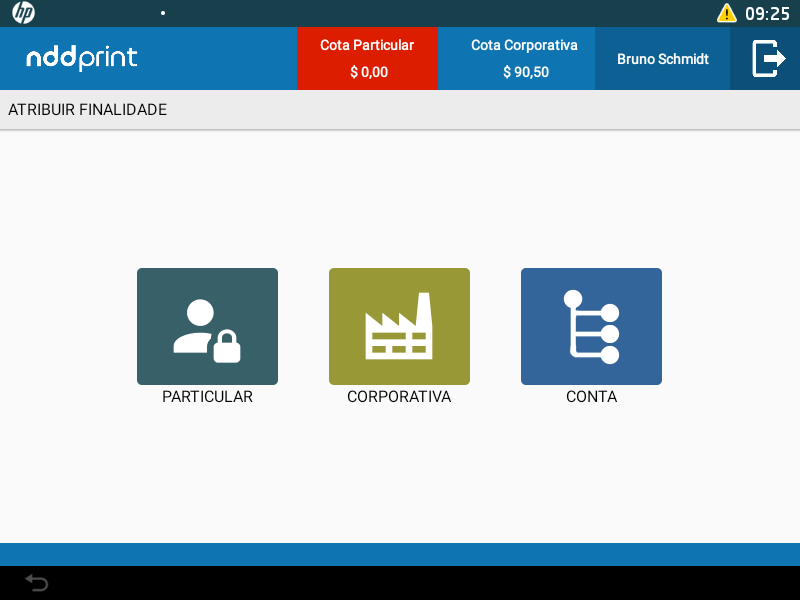The image size is (800, 600).
Task: Tap the $ 90,50 quota amount
Action: click(526, 72)
